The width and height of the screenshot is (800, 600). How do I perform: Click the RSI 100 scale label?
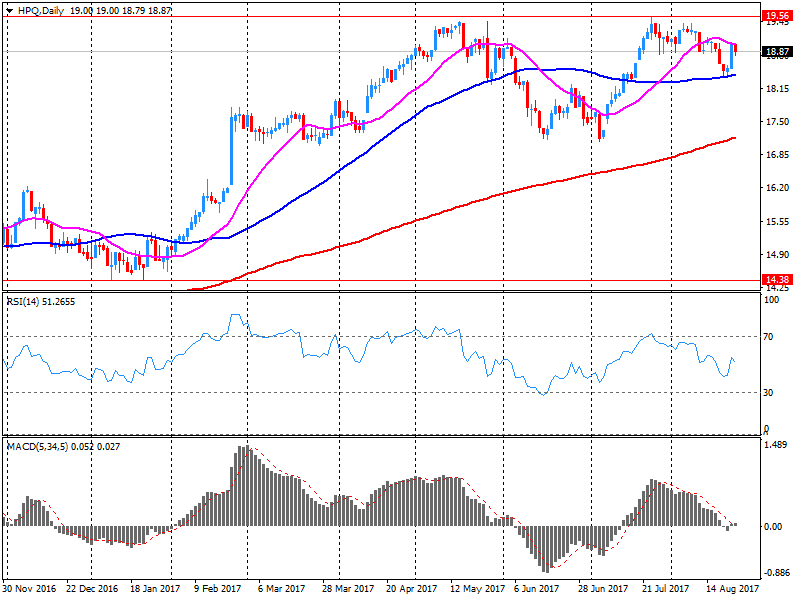771,299
